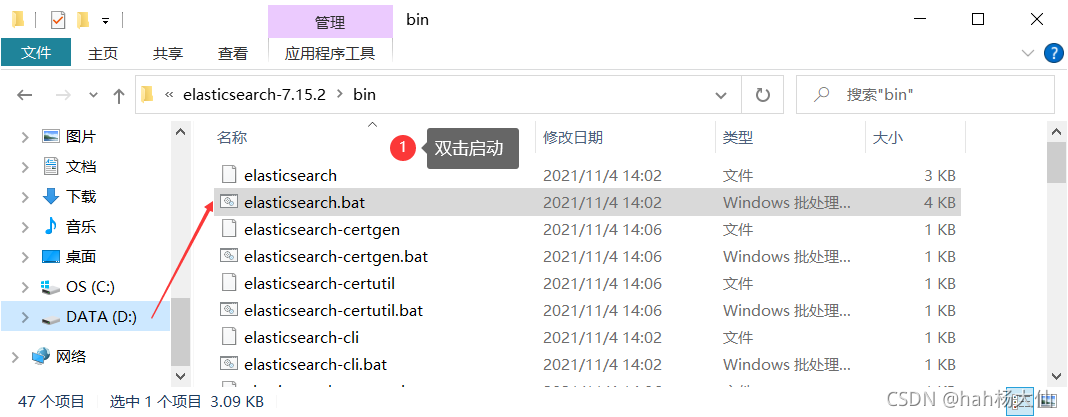The height and width of the screenshot is (417, 1068).
Task: Open the 应用程序工具 tab
Action: point(330,53)
